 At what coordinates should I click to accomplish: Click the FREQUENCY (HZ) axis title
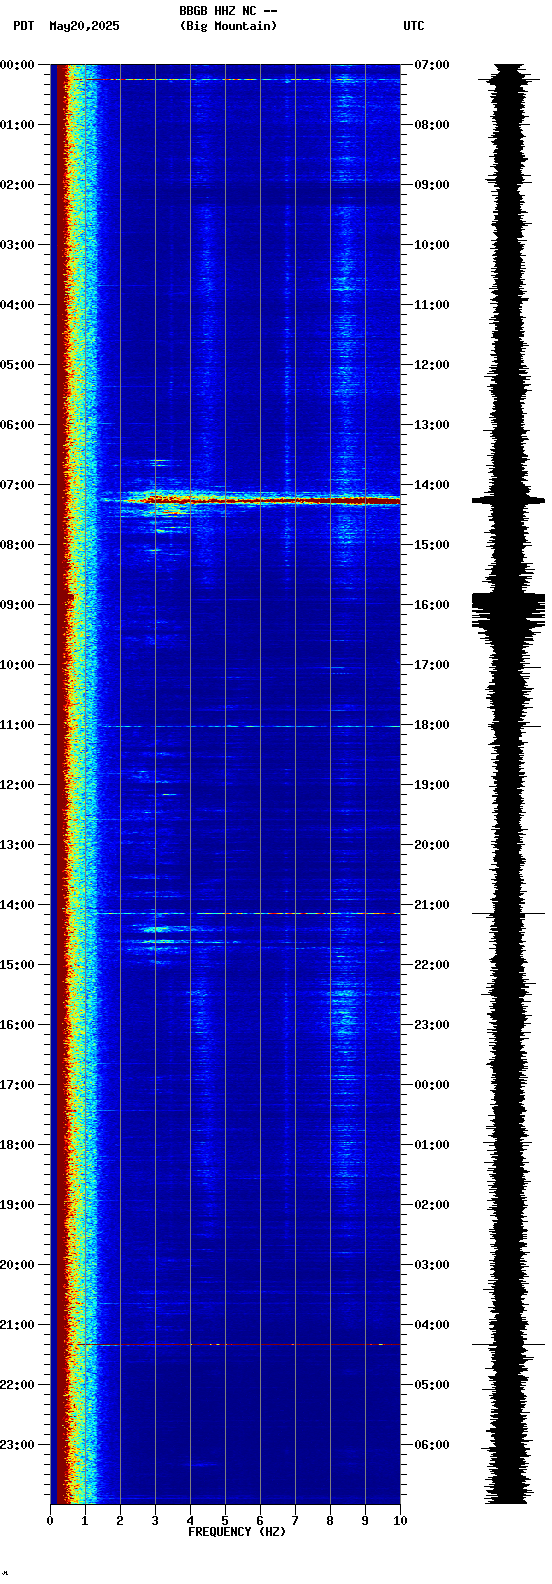[237, 1532]
